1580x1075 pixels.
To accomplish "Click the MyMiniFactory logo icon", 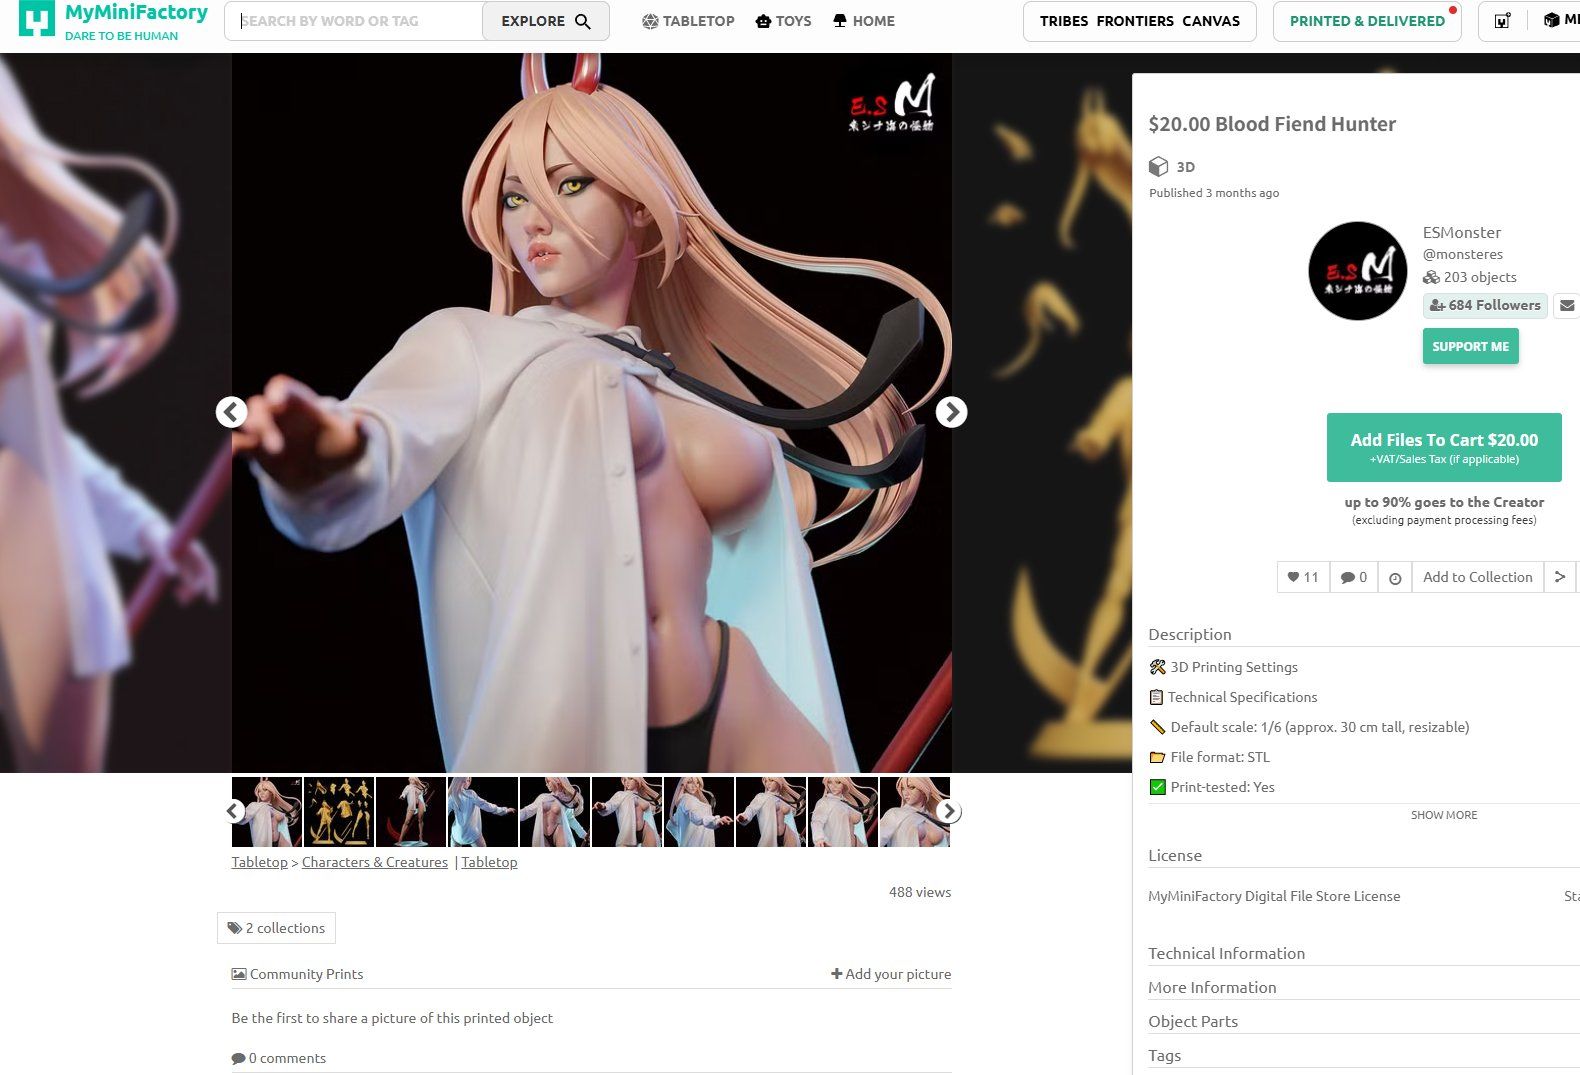I will (x=37, y=20).
